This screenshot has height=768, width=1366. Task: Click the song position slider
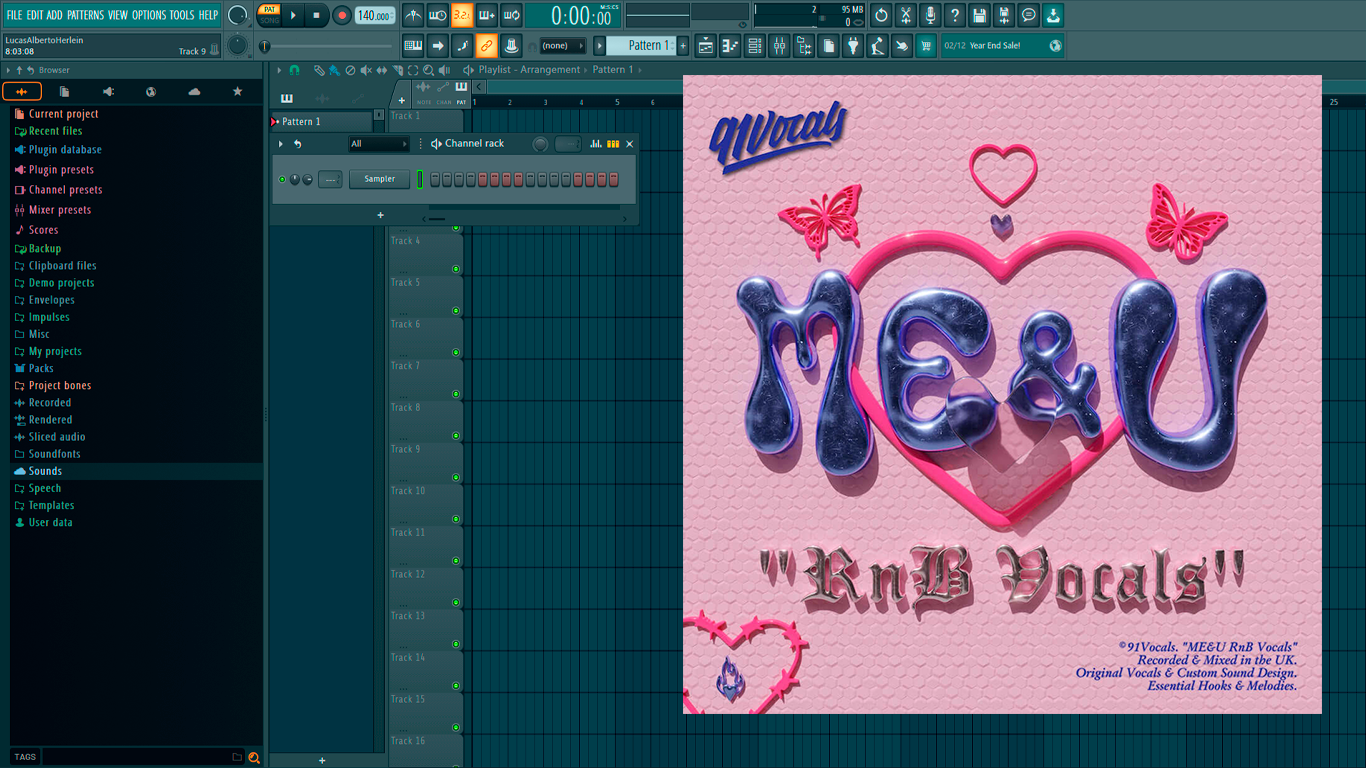328,46
